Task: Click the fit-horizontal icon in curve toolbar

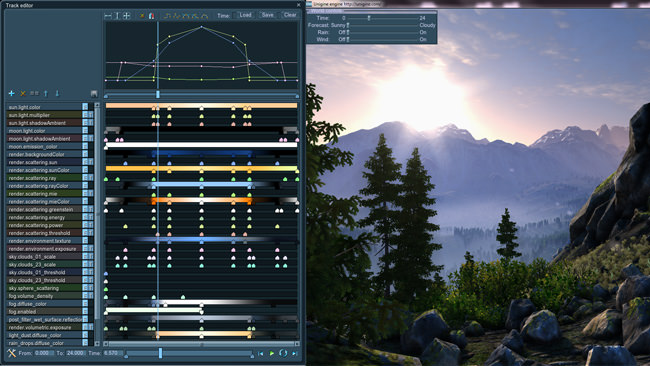Action: [x=108, y=16]
